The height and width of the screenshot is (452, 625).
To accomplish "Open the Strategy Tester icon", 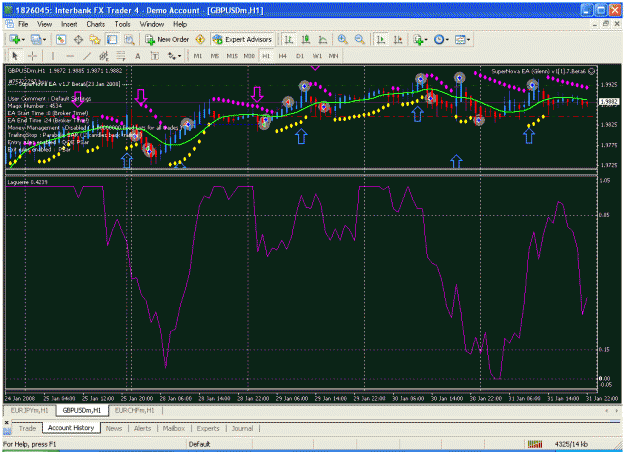I will [x=129, y=39].
